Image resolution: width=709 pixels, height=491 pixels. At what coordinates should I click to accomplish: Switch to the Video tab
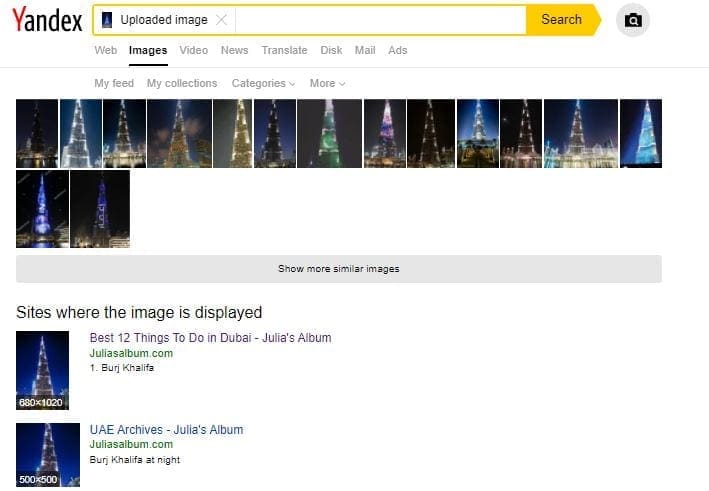[x=194, y=50]
